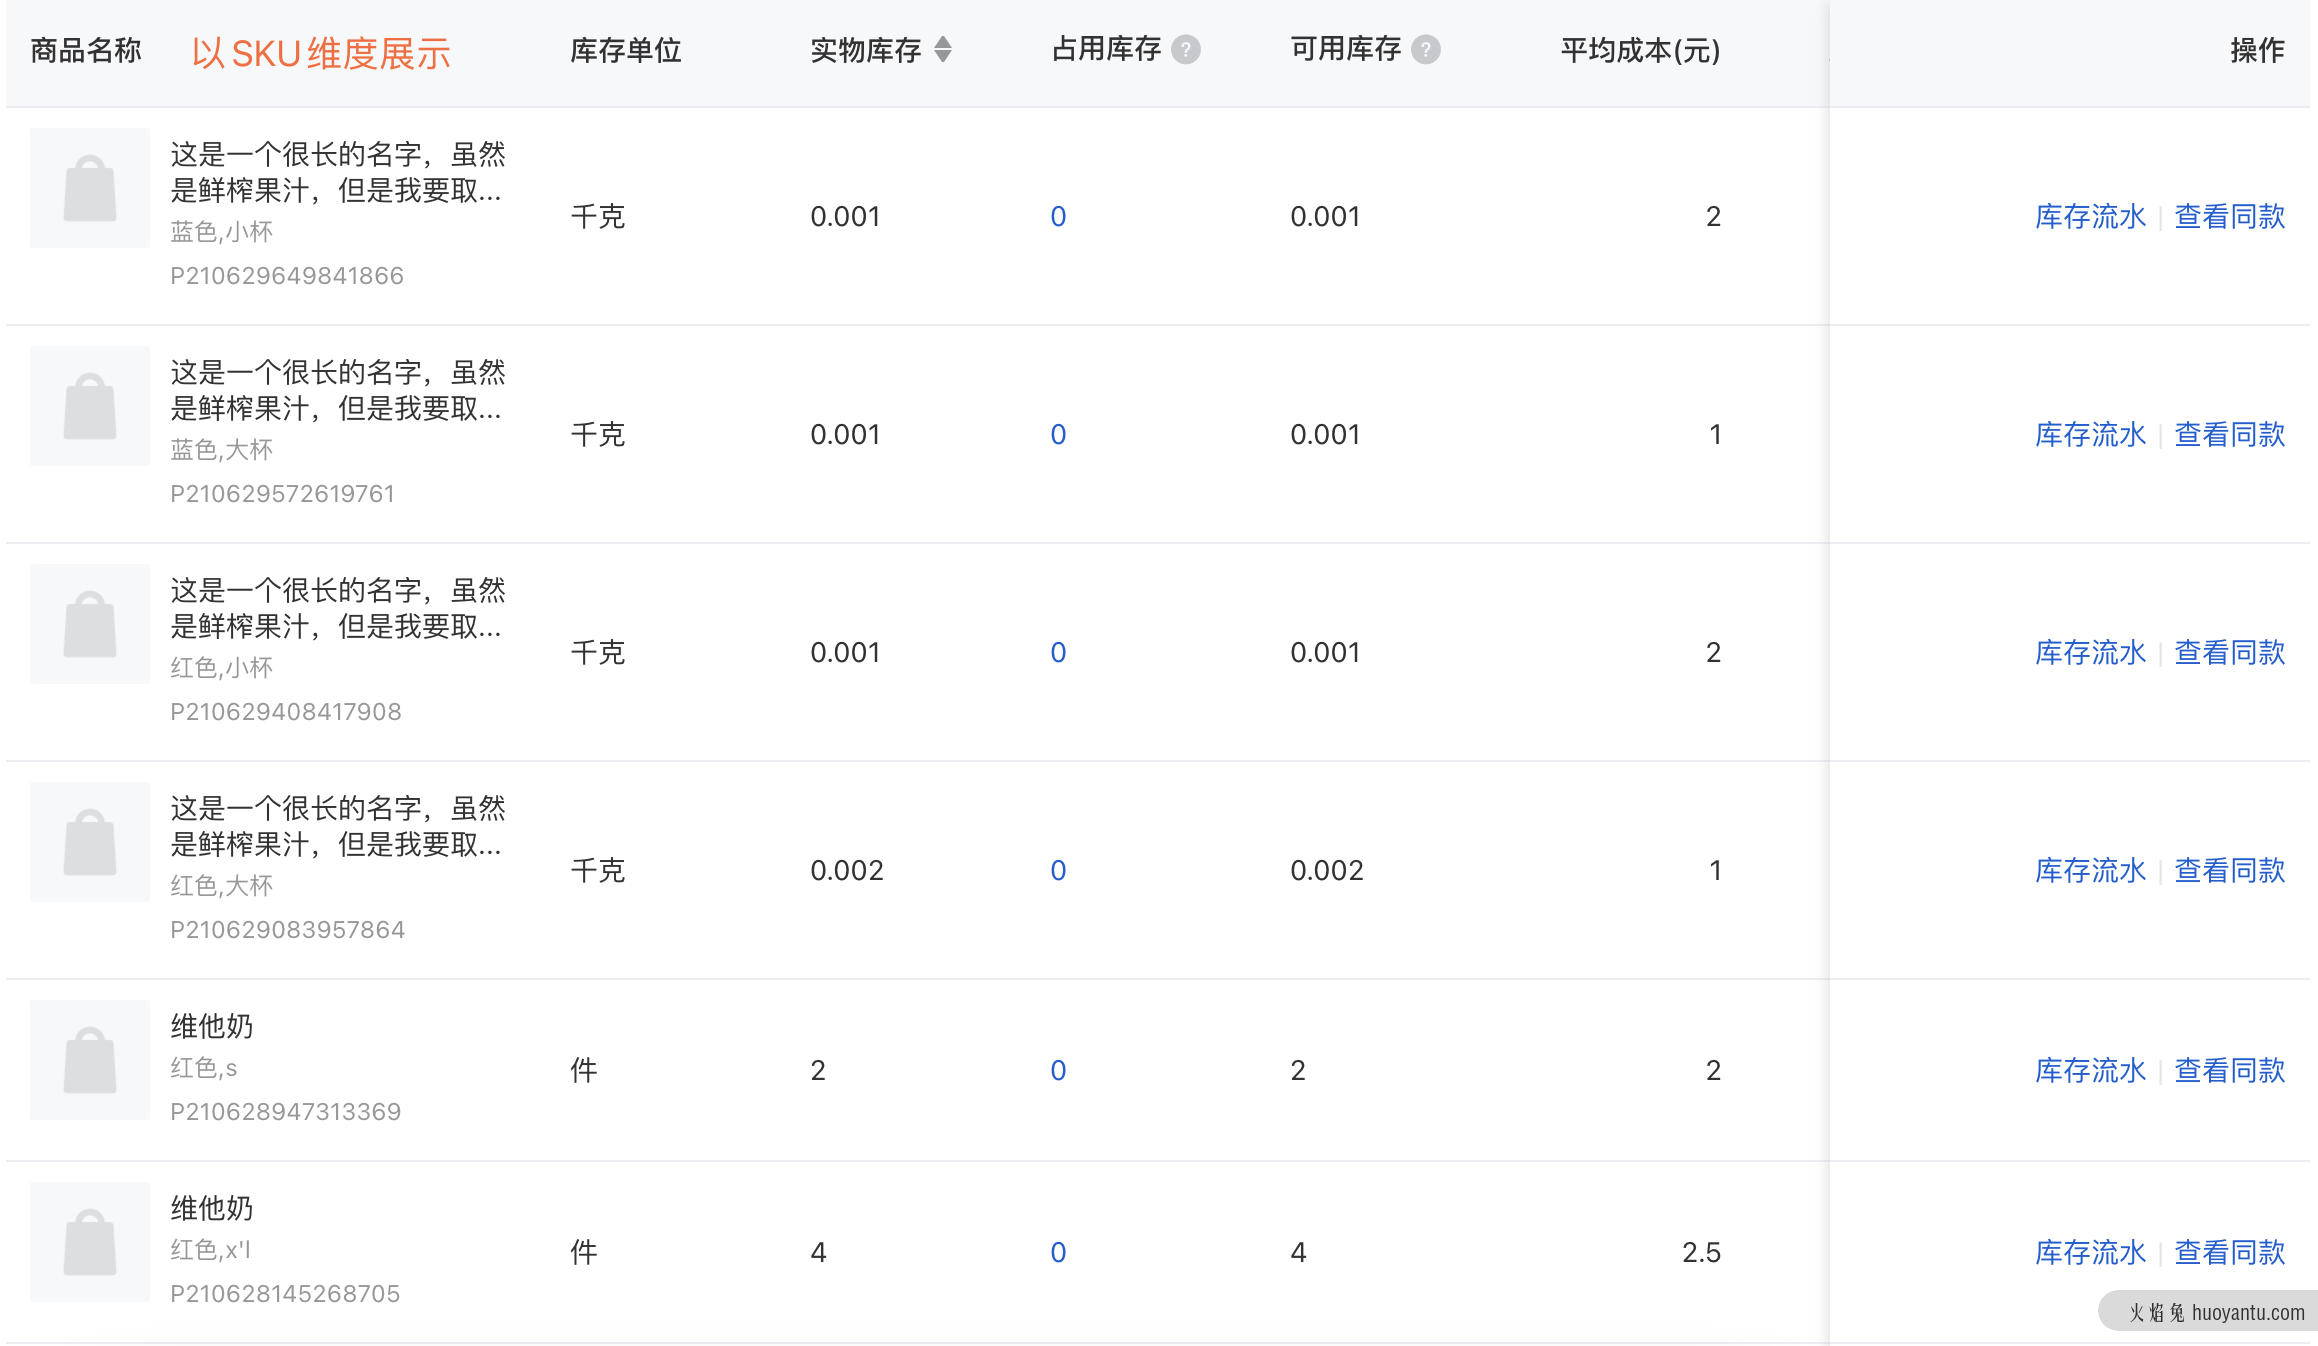The image size is (2318, 1346).
Task: Click 维他奶 name in 红色,x'l row
Action: click(x=212, y=1208)
